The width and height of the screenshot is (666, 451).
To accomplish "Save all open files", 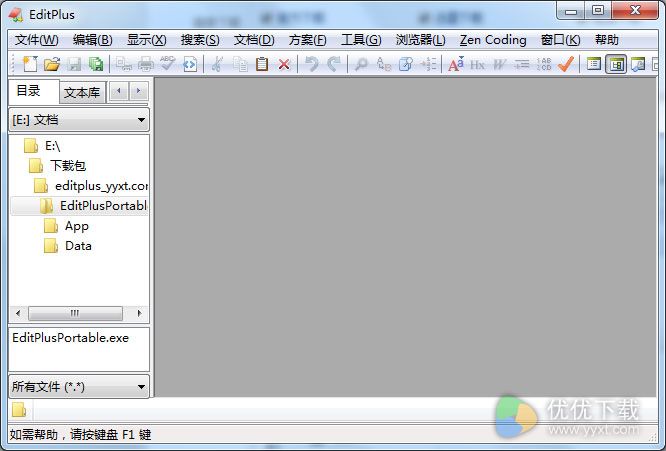I will coord(96,64).
